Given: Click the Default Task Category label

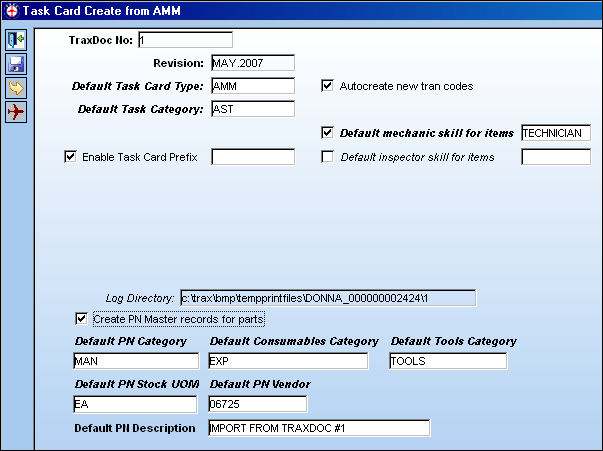Looking at the screenshot, I should point(140,109).
